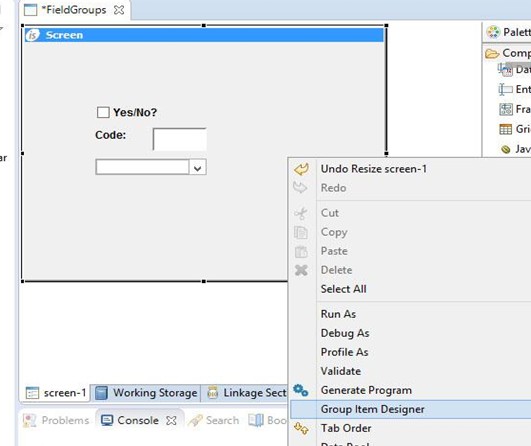
Task: Select the Screen title bar
Action: pos(204,35)
